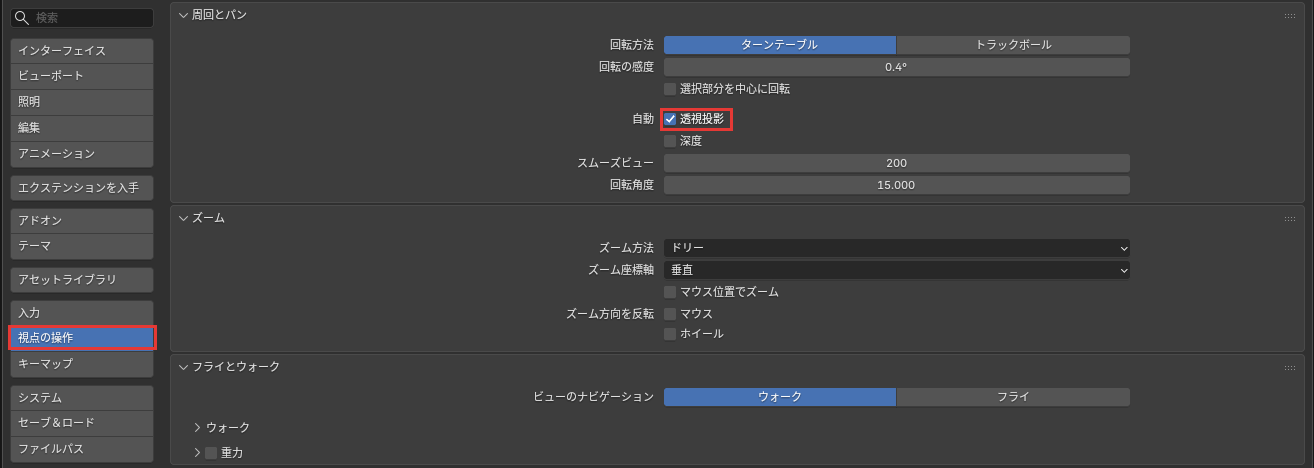The height and width of the screenshot is (468, 1314).
Task: Go to the システム section
Action: 82,397
